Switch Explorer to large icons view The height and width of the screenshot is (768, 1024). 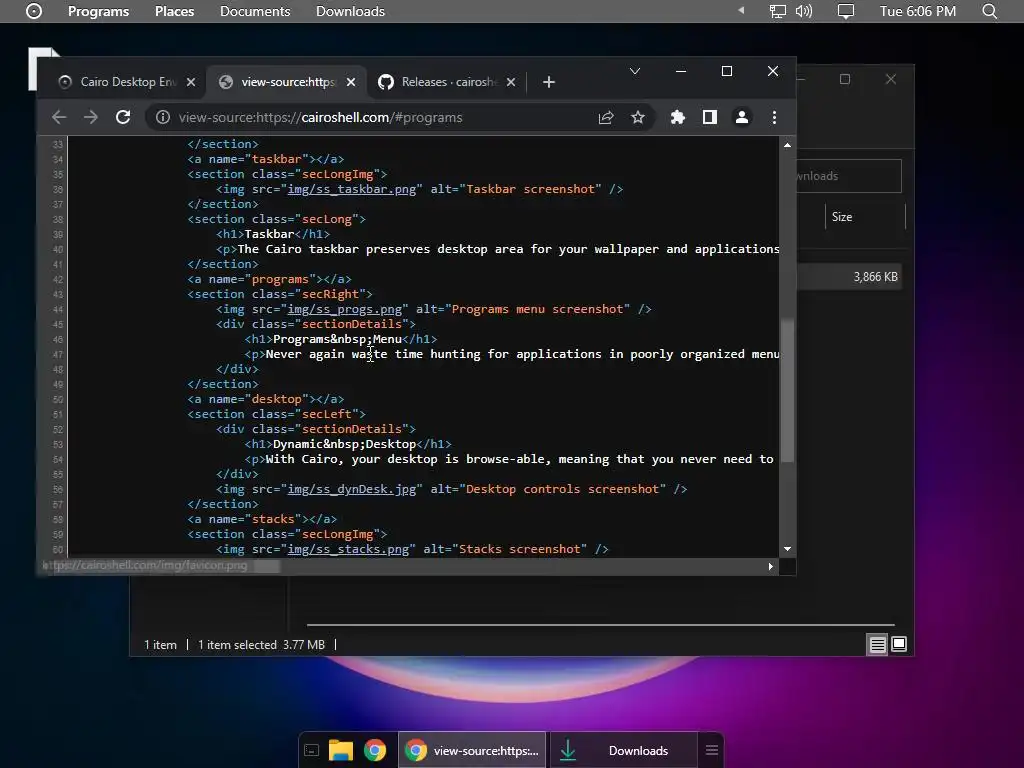coord(899,645)
